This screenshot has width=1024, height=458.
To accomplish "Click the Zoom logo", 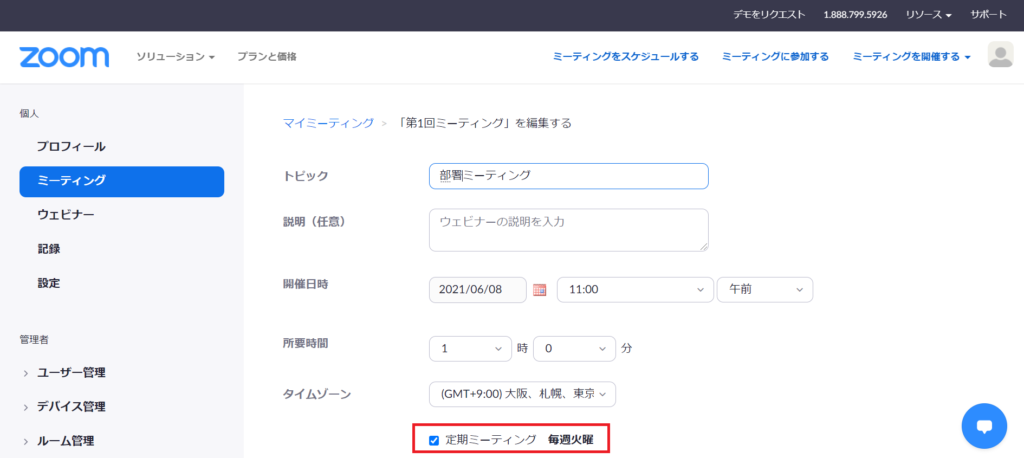I will pyautogui.click(x=64, y=57).
